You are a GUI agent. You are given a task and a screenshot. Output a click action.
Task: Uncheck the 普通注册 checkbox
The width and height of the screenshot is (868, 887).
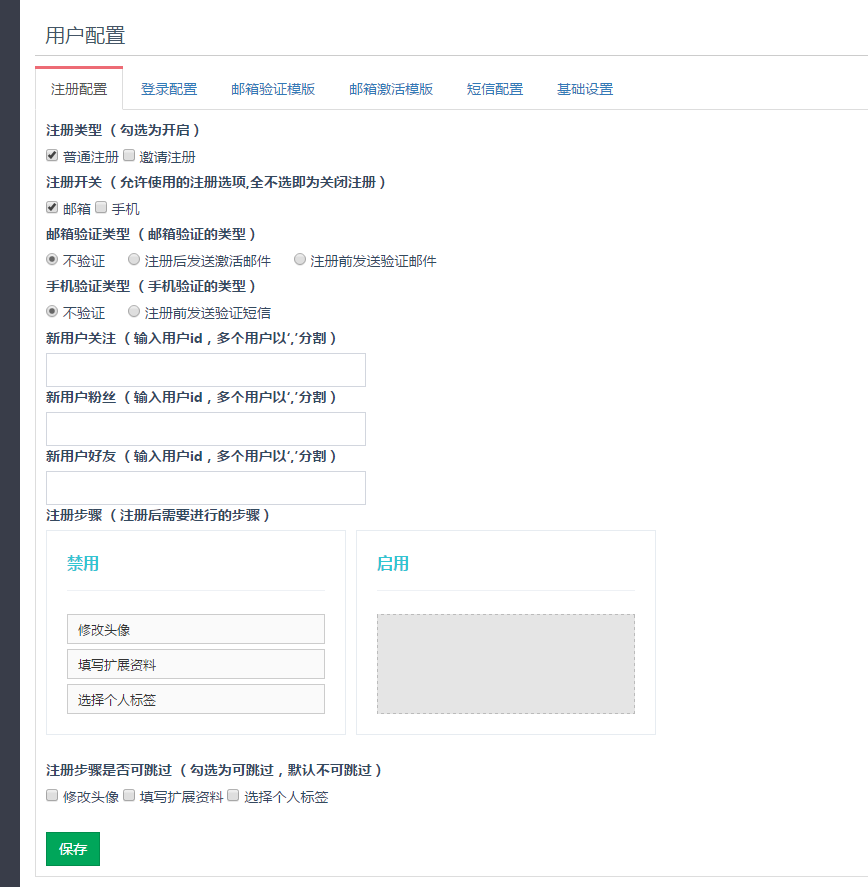52,155
